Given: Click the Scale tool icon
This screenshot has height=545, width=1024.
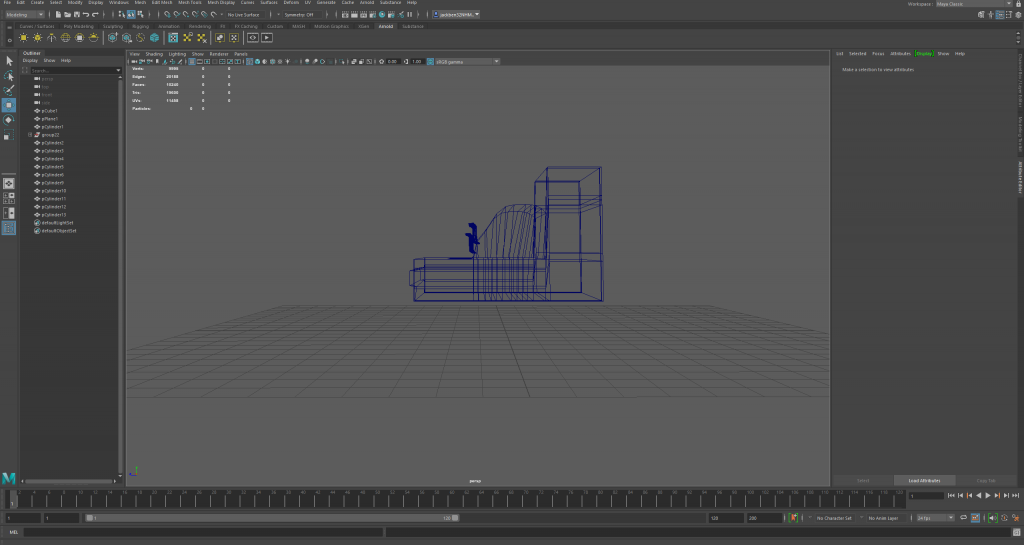Looking at the screenshot, I should click(9, 135).
